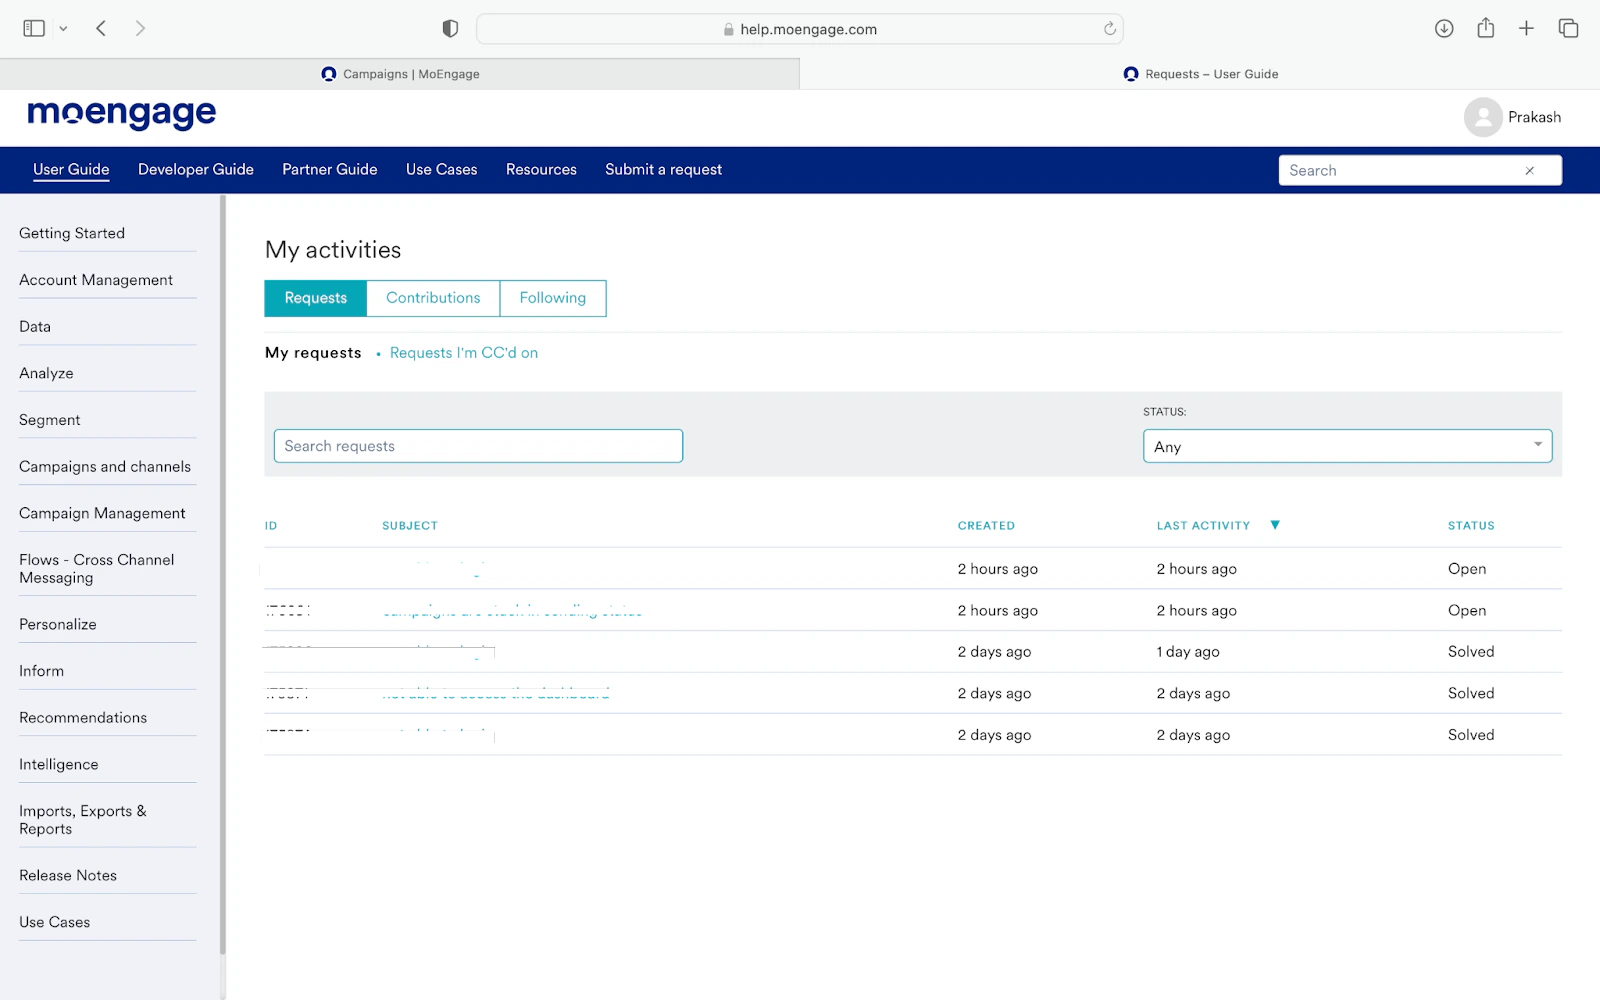Open Data section in sidebar
Image resolution: width=1600 pixels, height=1000 pixels.
[35, 327]
